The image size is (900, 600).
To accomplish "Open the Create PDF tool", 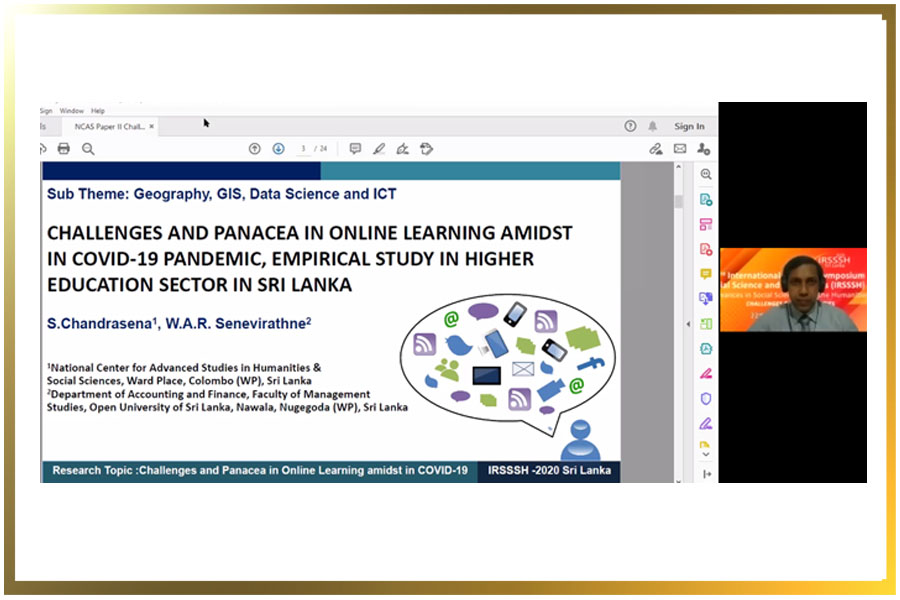I will pos(706,249).
